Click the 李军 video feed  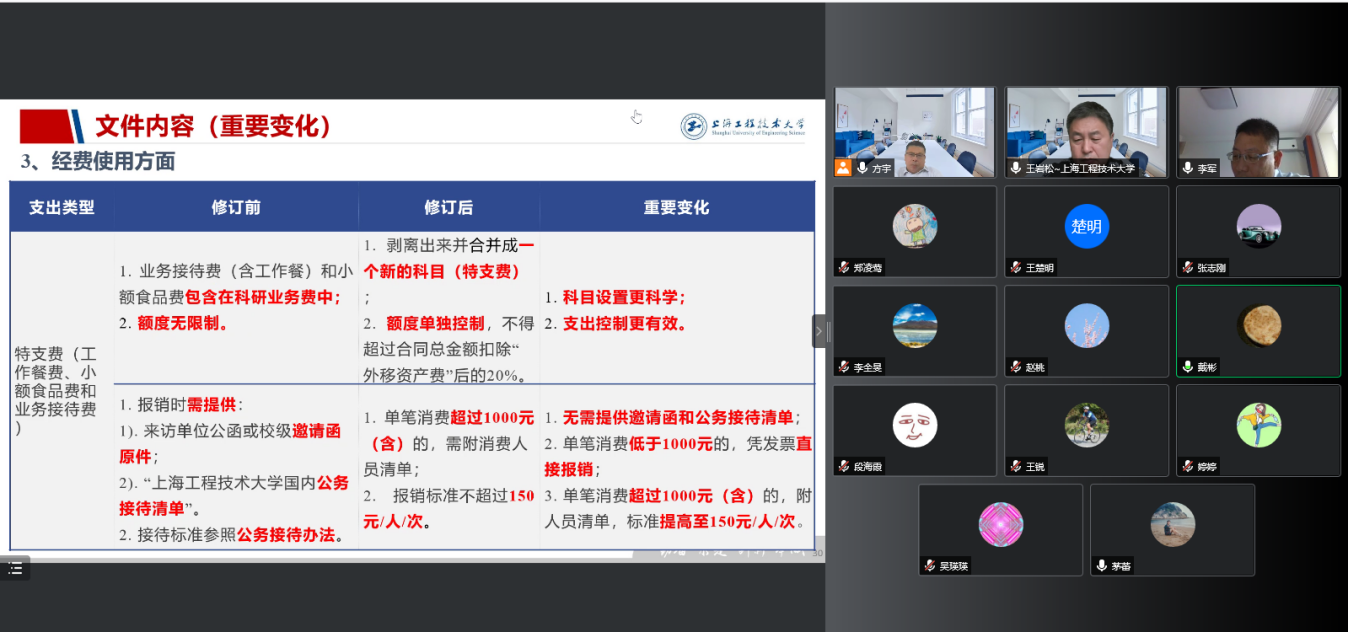pyautogui.click(x=1258, y=131)
